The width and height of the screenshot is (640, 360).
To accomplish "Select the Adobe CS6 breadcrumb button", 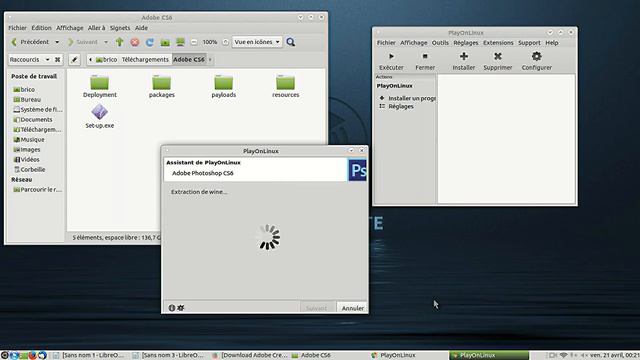I will (x=189, y=60).
